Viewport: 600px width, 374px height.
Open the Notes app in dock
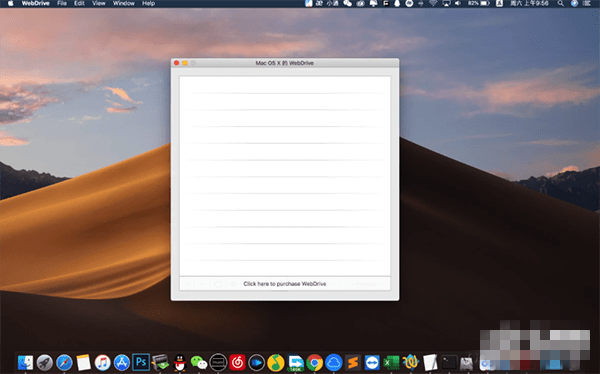pos(83,362)
